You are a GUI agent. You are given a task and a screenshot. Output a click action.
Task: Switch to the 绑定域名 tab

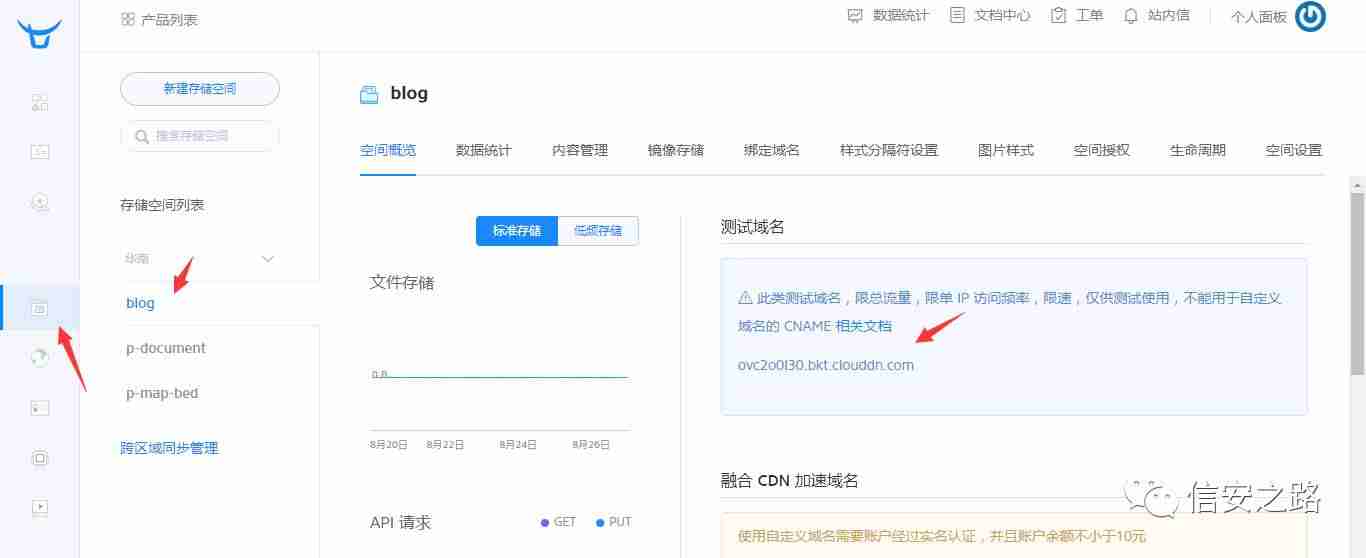coord(772,150)
